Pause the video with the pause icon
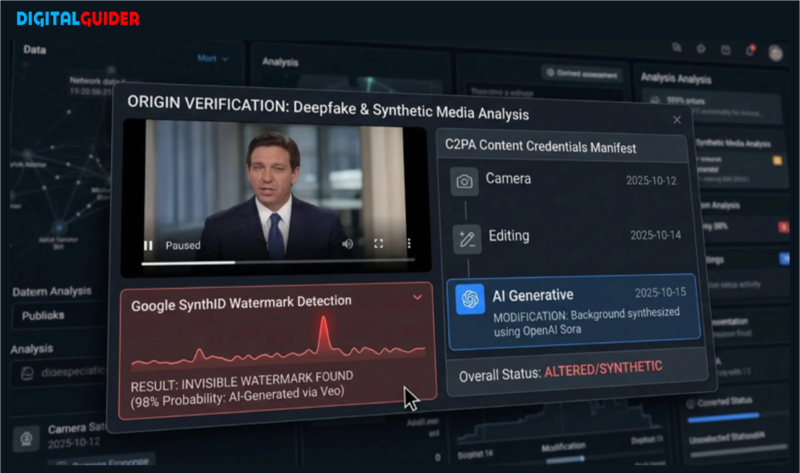800x473 pixels. point(148,245)
